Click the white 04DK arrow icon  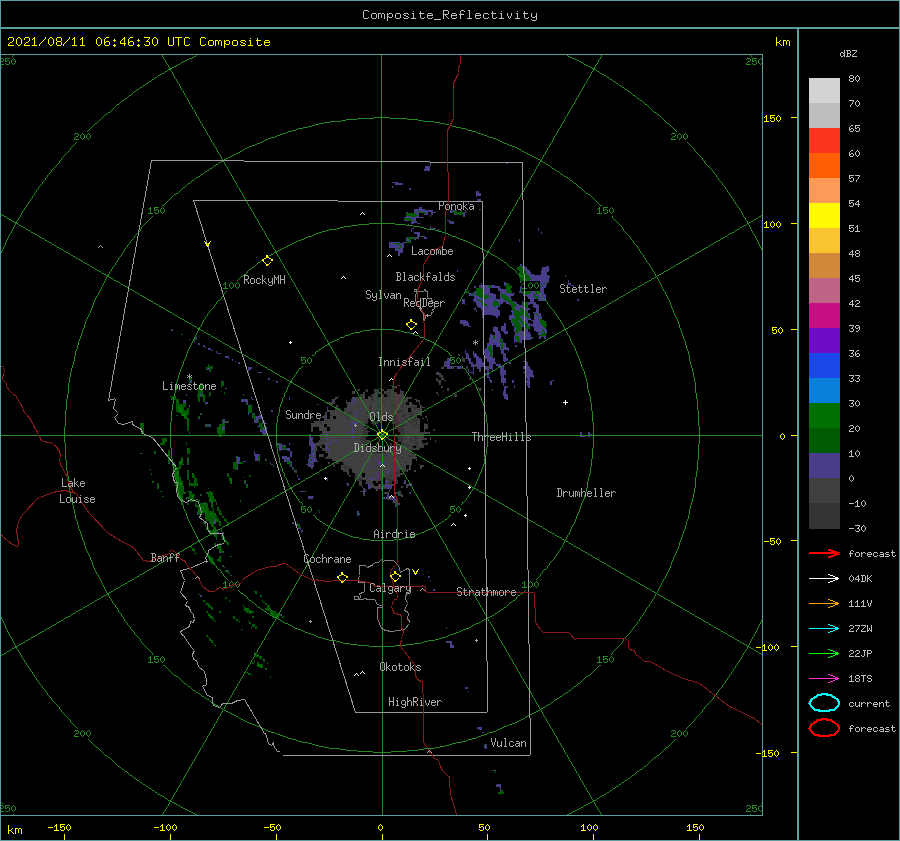pos(824,578)
